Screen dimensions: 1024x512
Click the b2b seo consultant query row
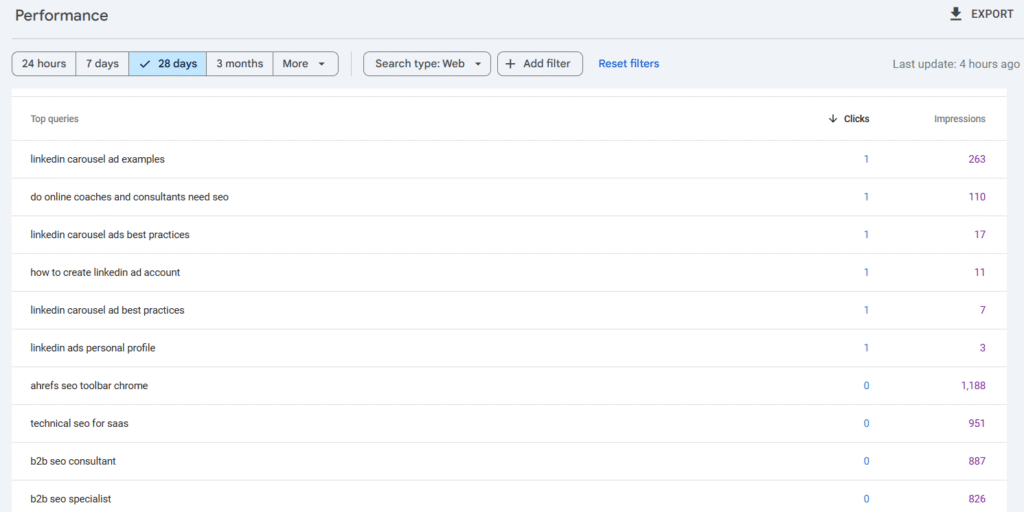click(73, 461)
